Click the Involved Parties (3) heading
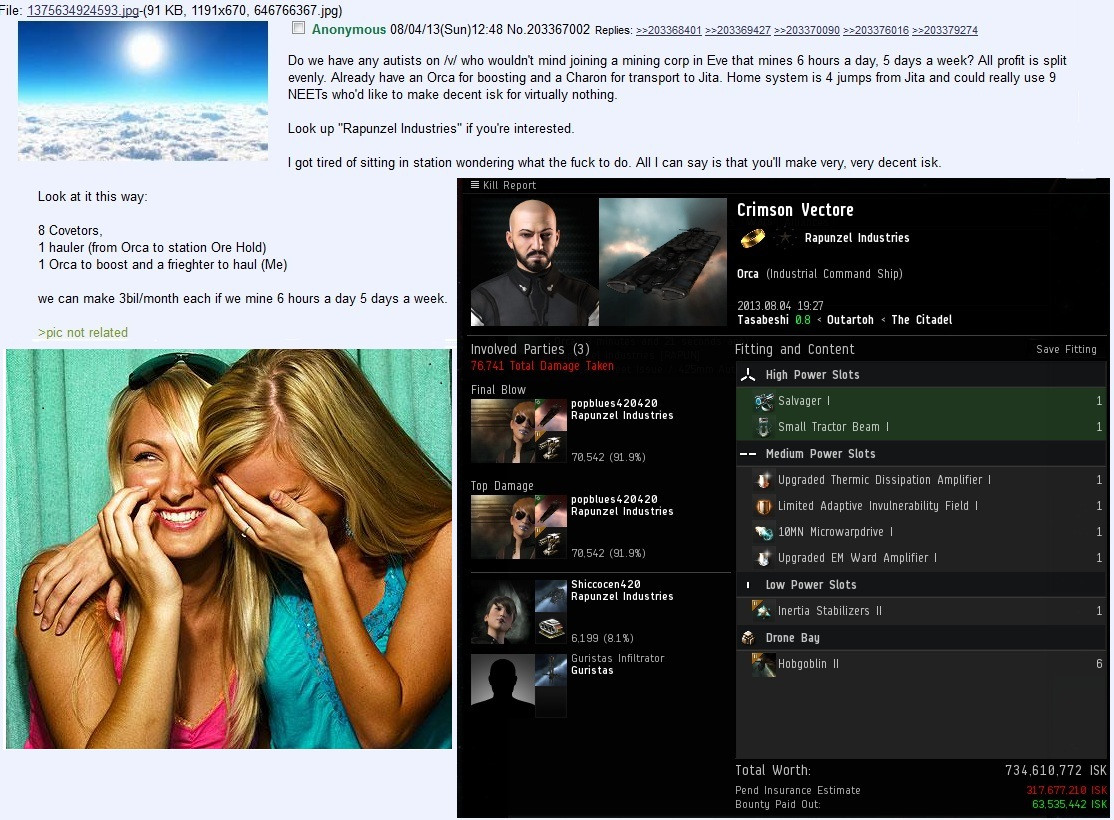 coord(530,349)
